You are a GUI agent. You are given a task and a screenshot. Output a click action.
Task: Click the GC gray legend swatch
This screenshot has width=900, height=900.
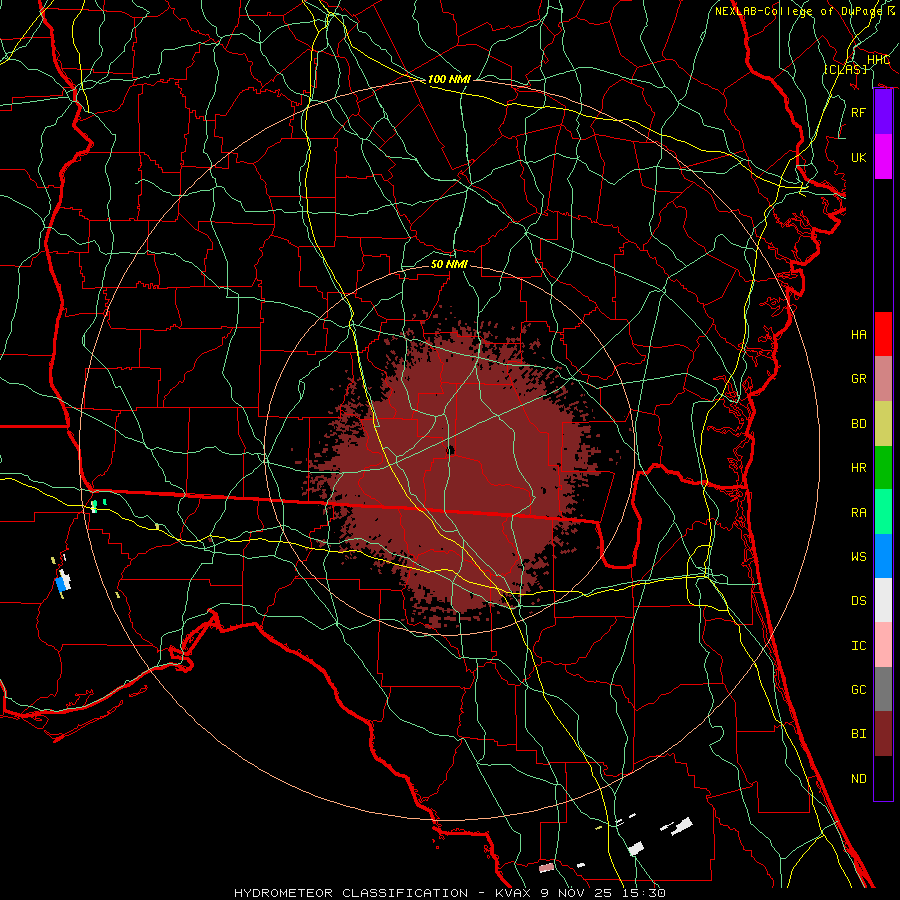tap(883, 689)
